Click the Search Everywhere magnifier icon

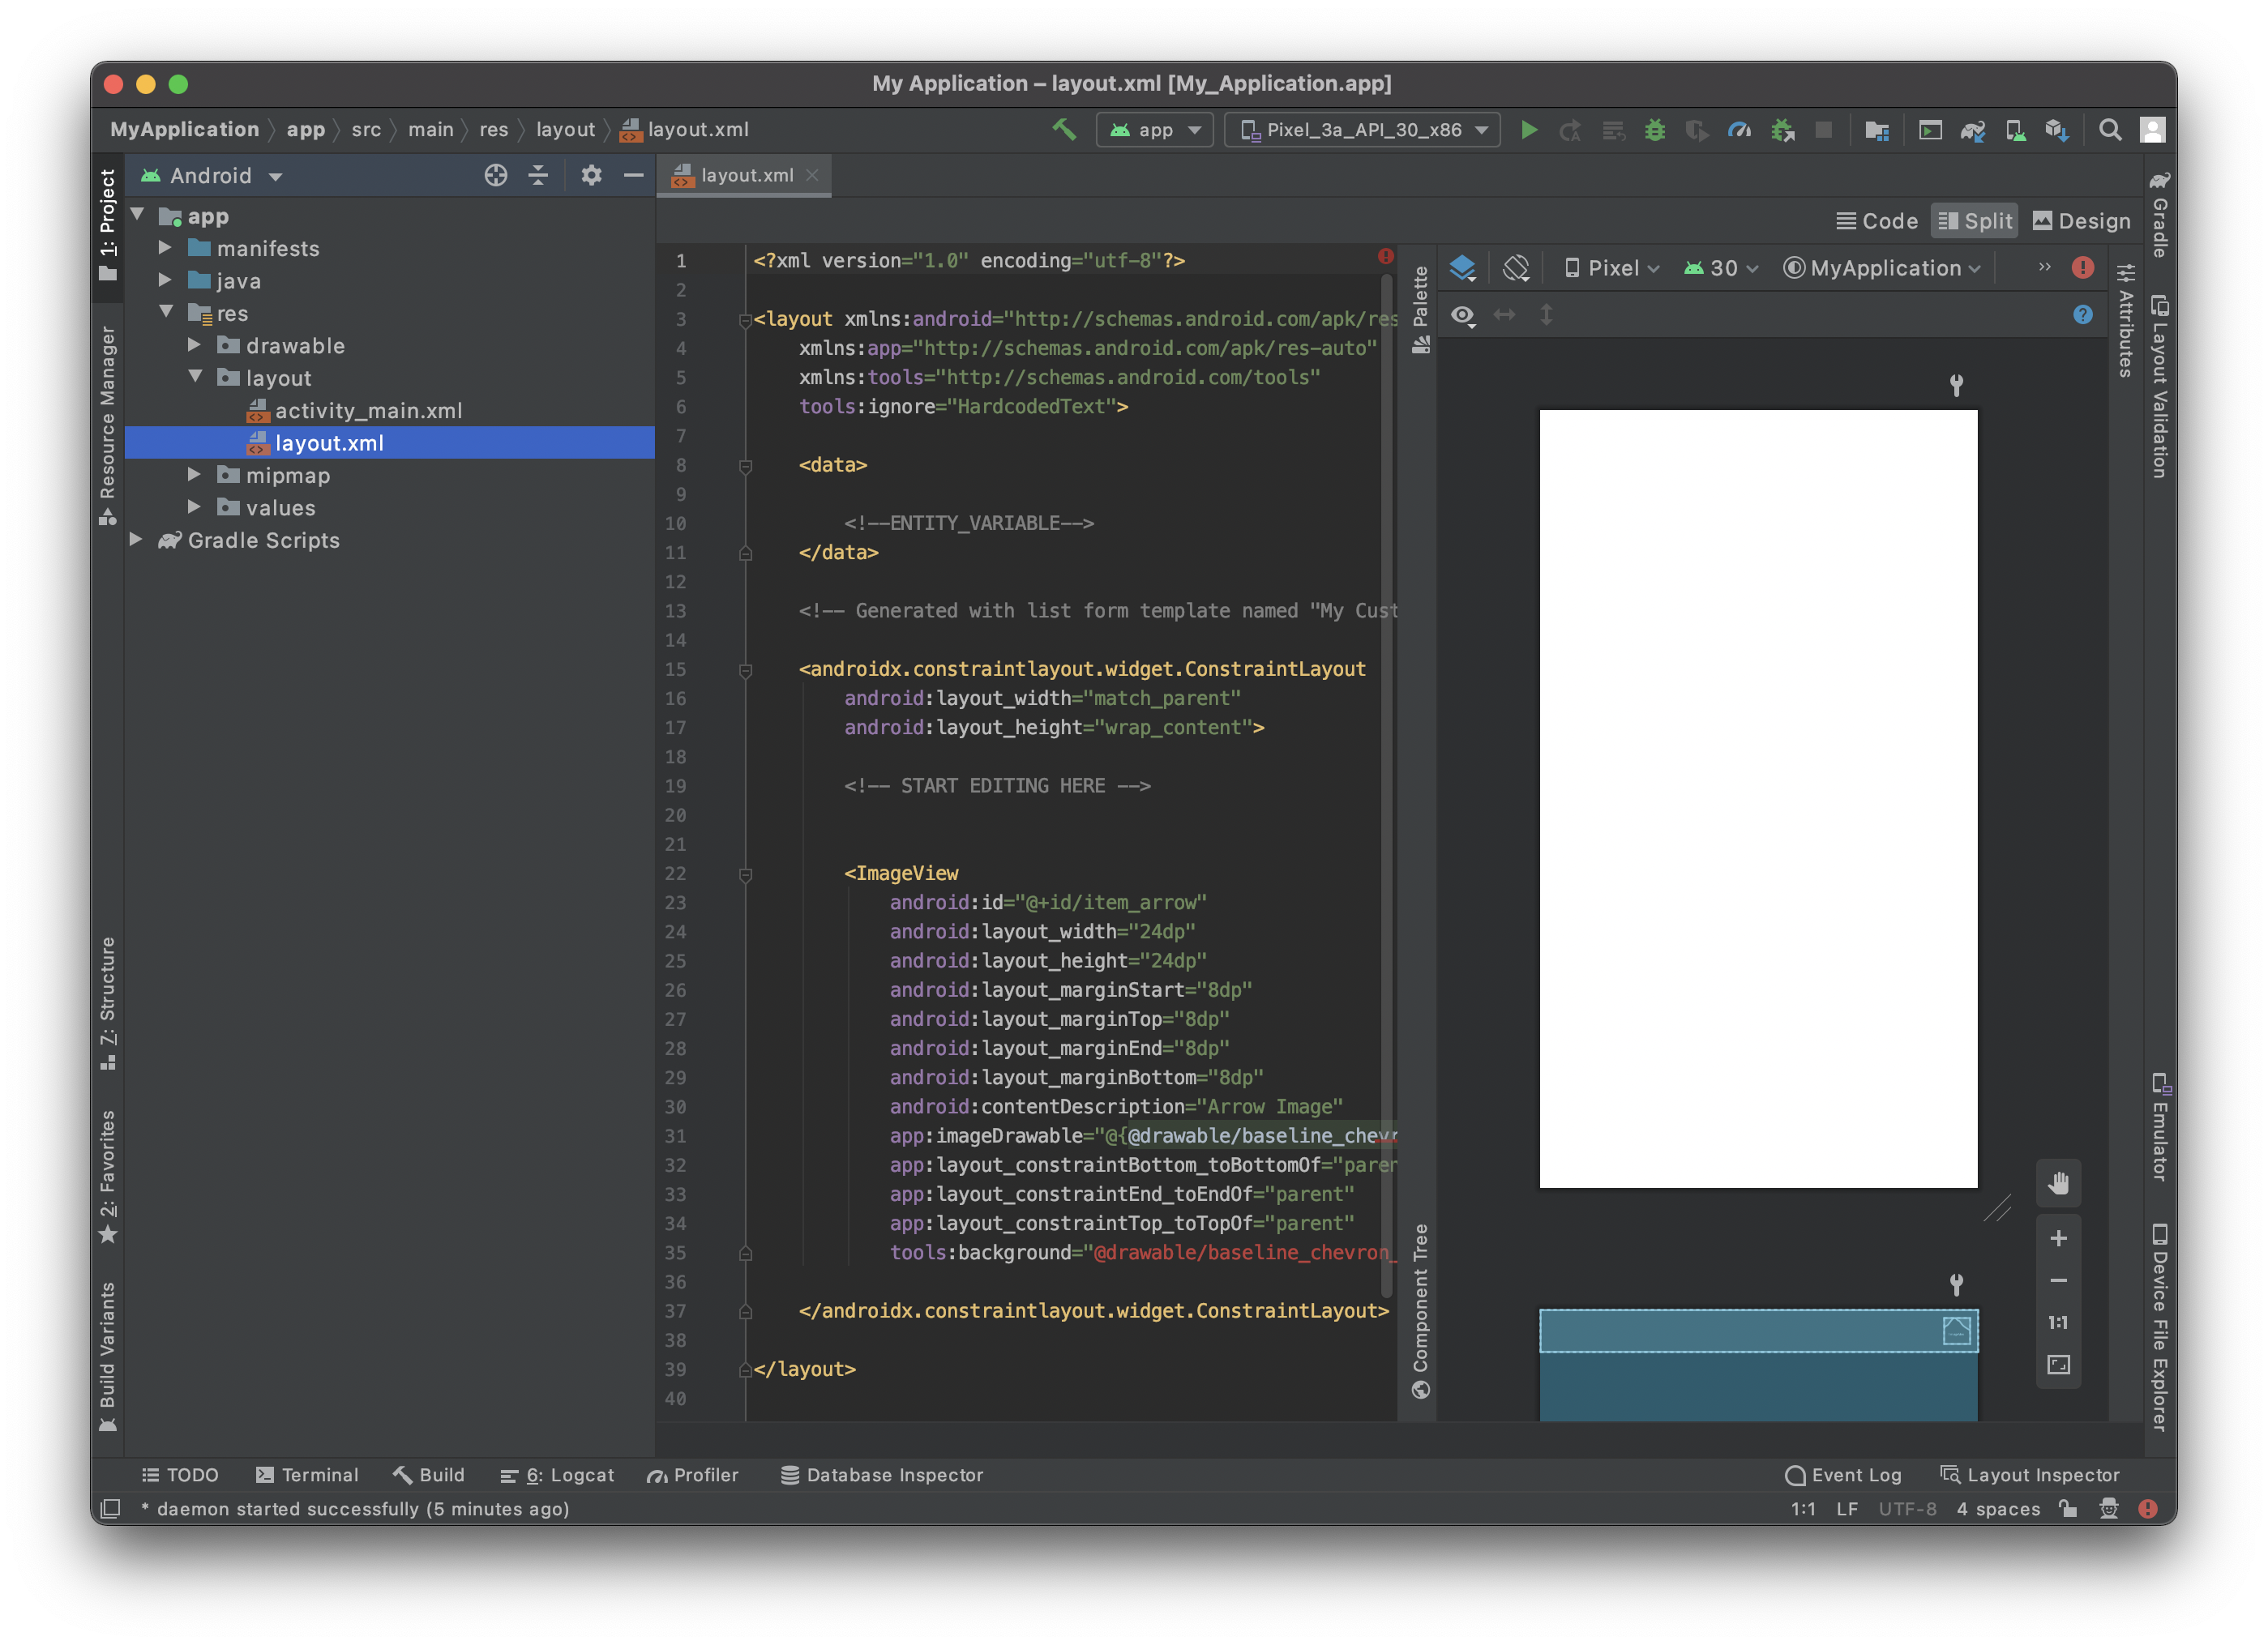(2110, 130)
